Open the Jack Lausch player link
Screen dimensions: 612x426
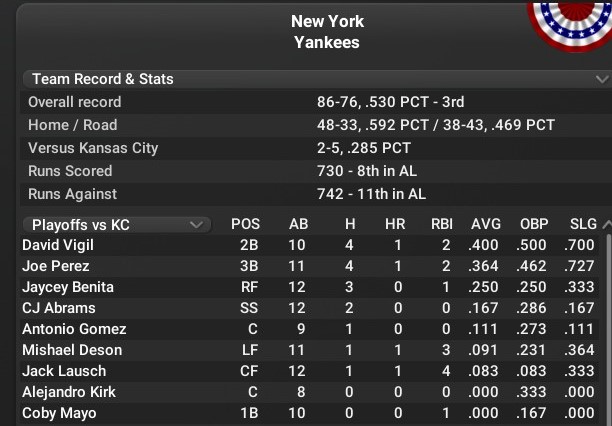[64, 371]
